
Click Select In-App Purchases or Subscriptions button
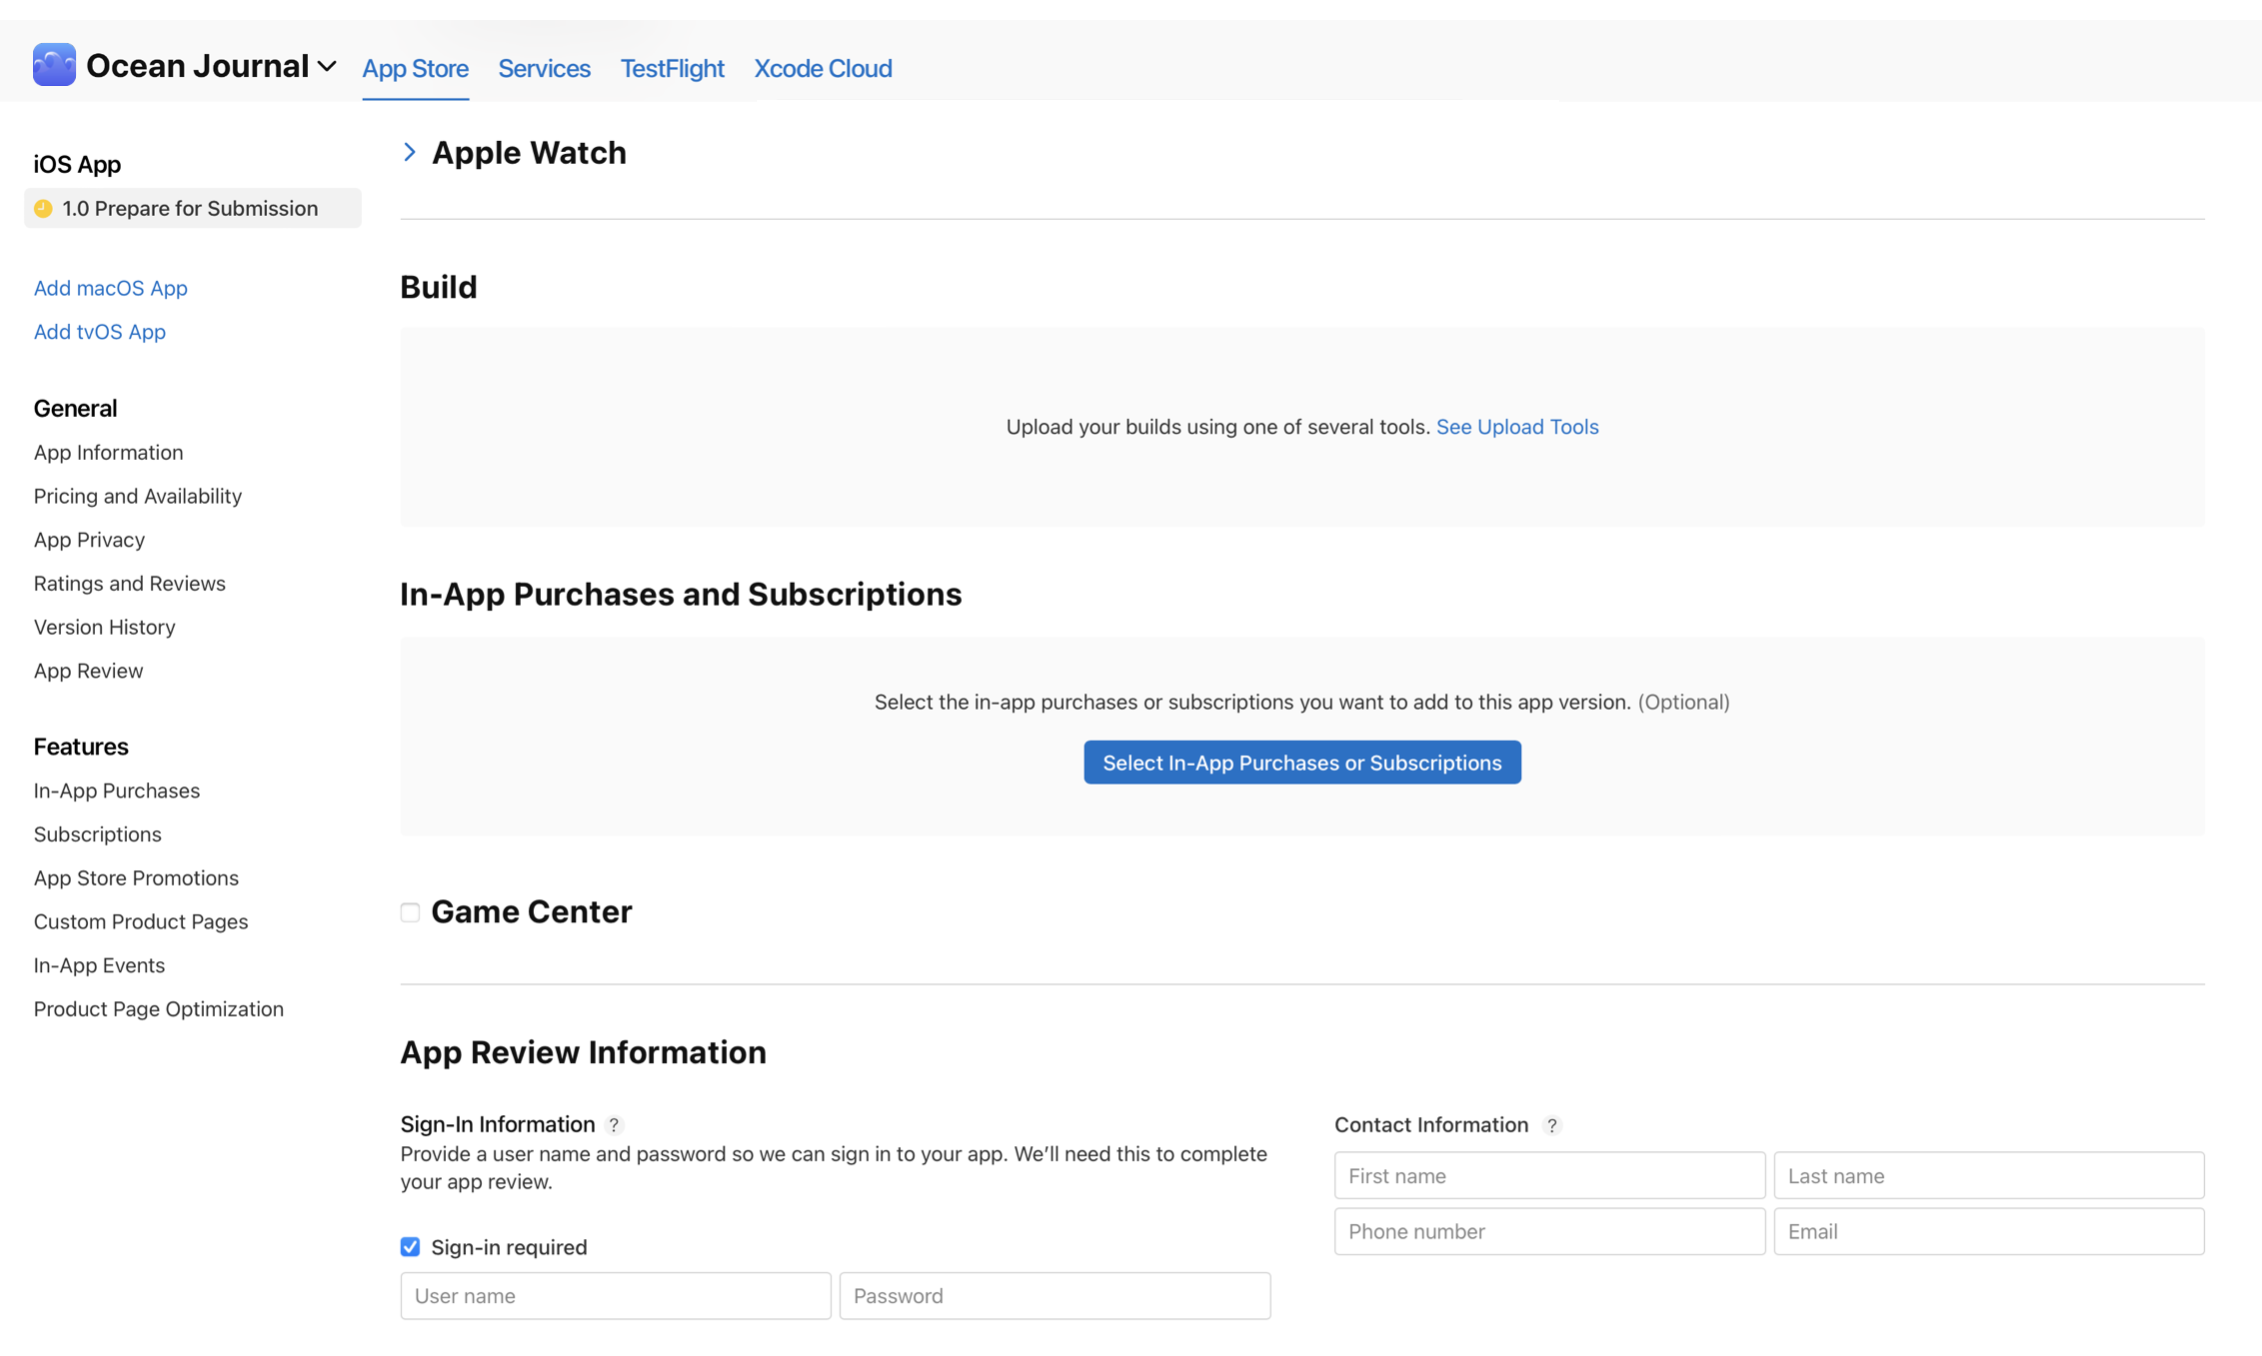(x=1302, y=762)
